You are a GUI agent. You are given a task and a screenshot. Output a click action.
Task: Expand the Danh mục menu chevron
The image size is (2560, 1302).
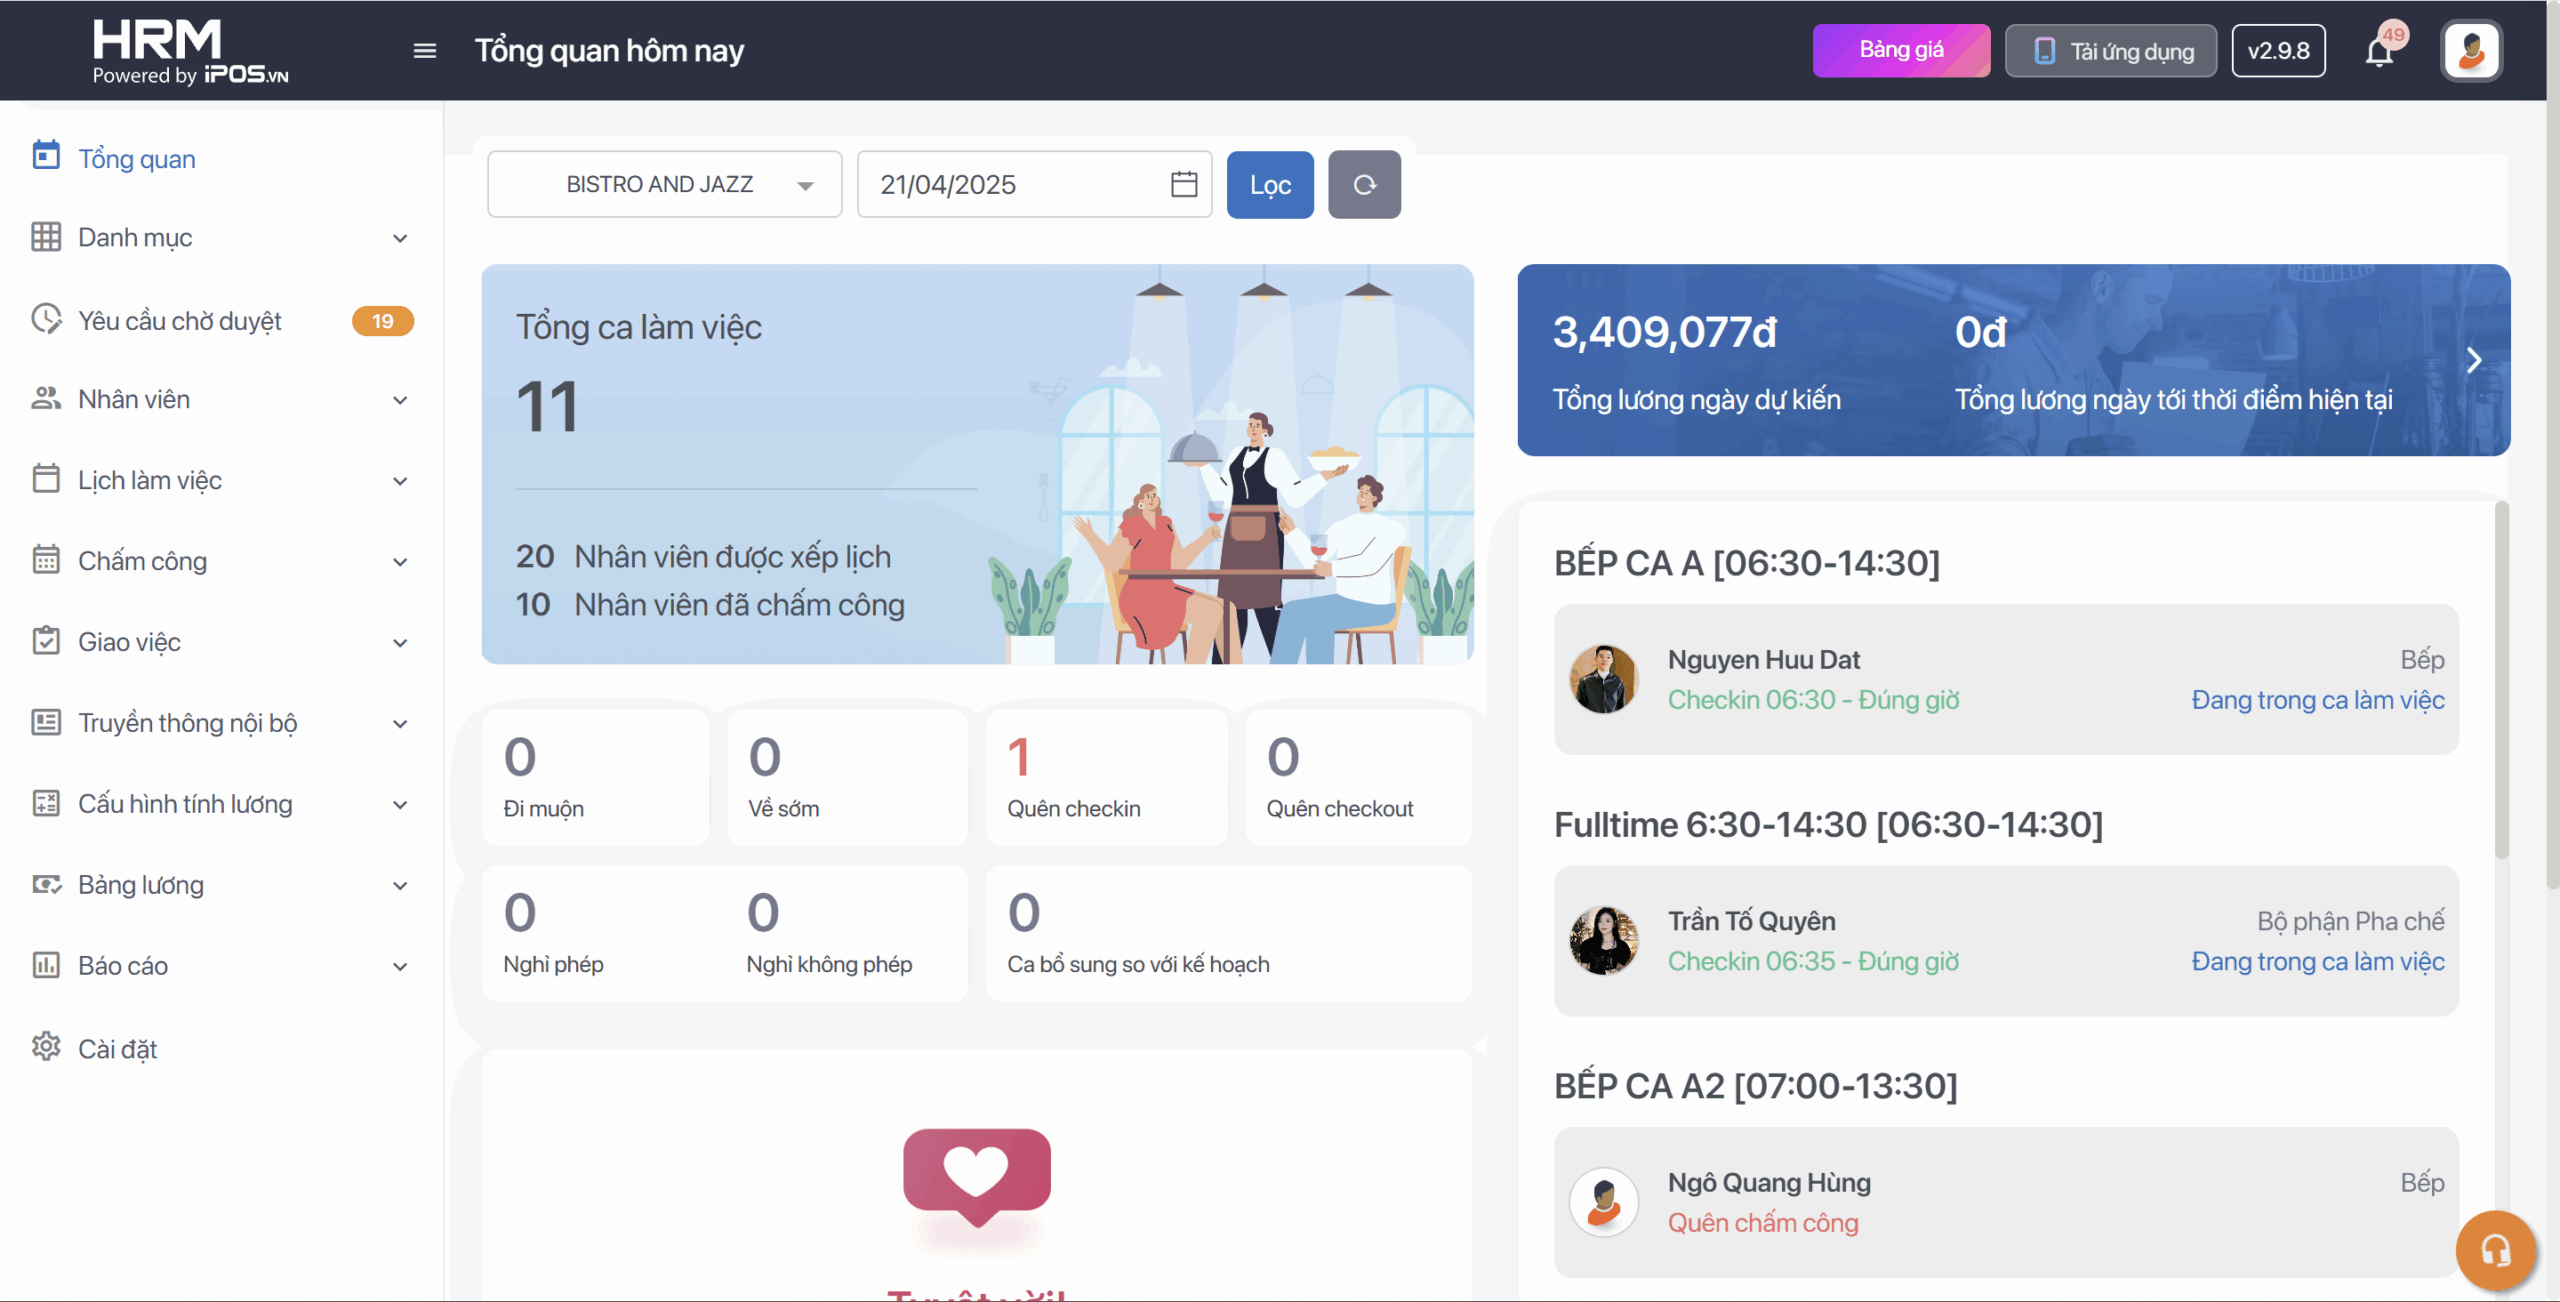click(x=400, y=238)
